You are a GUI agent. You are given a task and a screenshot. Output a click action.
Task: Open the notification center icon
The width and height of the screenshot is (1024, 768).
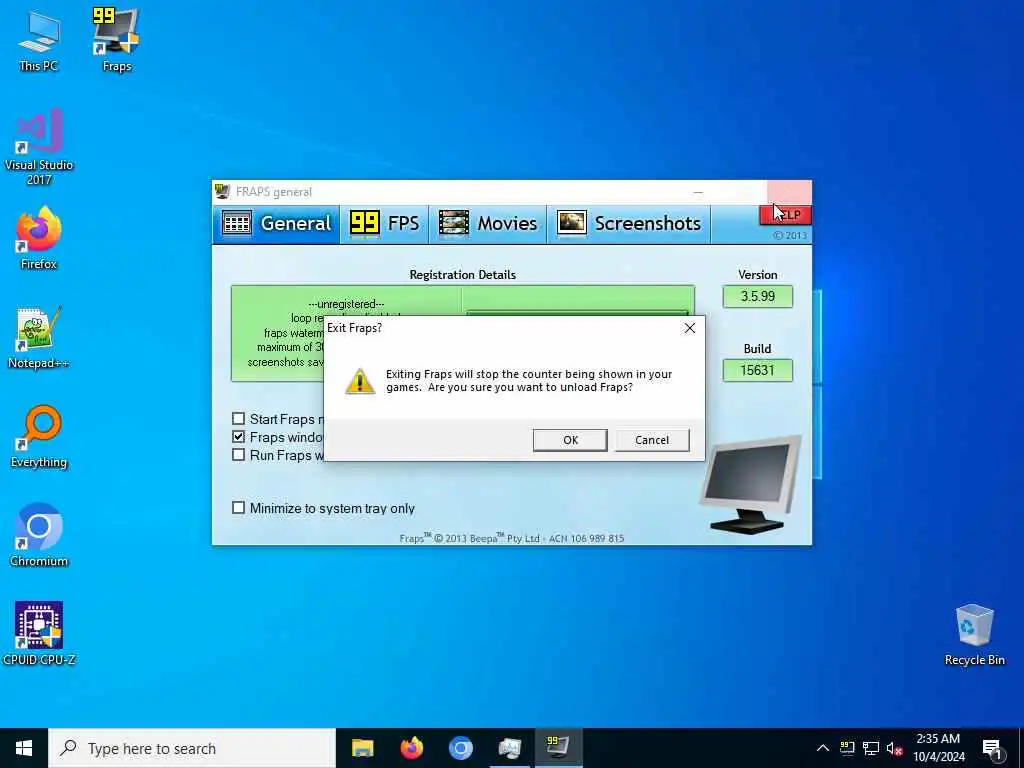coord(993,750)
